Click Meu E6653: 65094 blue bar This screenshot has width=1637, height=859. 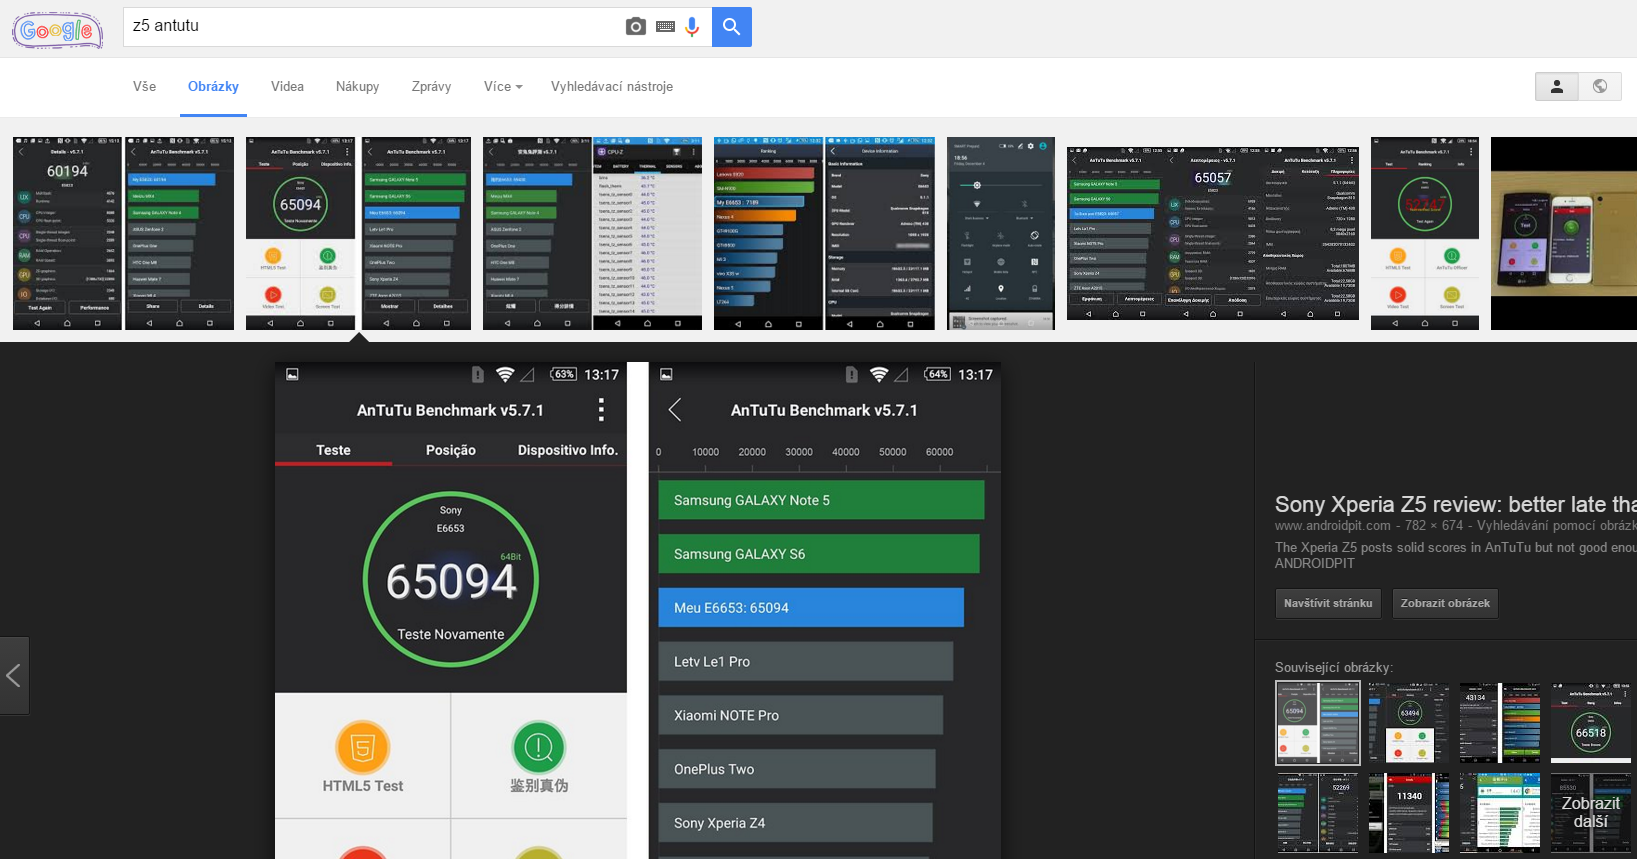click(x=811, y=608)
